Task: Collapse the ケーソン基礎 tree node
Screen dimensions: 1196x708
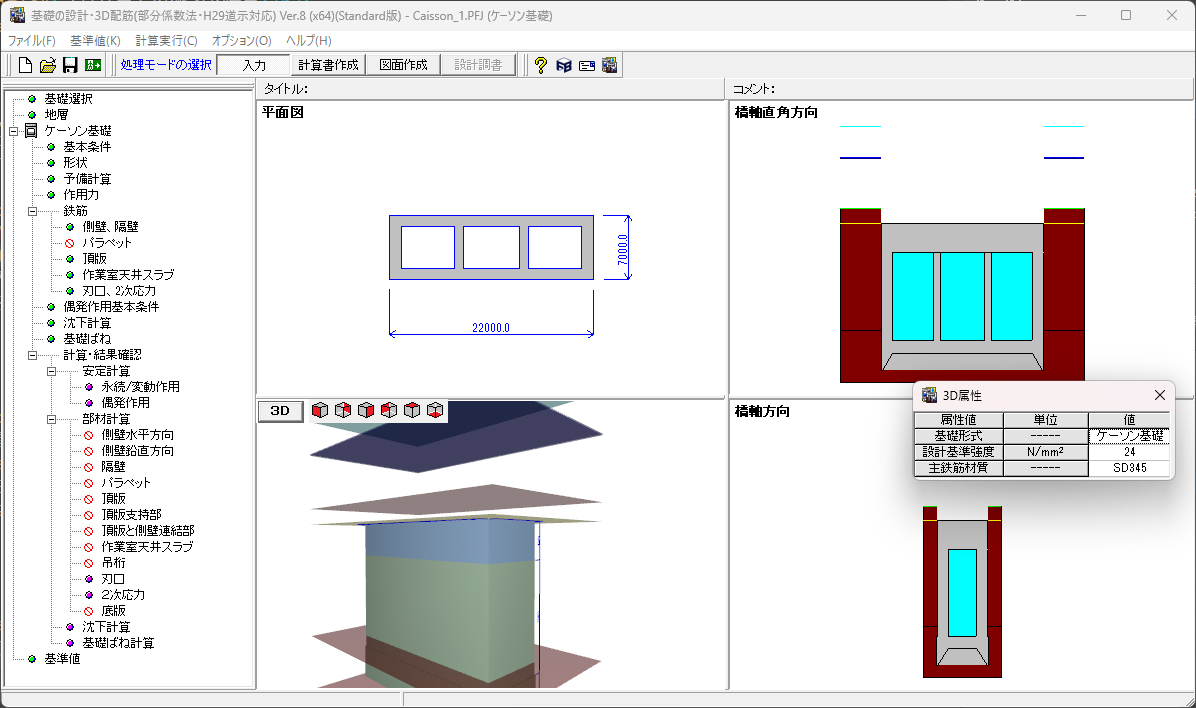Action: click(x=14, y=131)
